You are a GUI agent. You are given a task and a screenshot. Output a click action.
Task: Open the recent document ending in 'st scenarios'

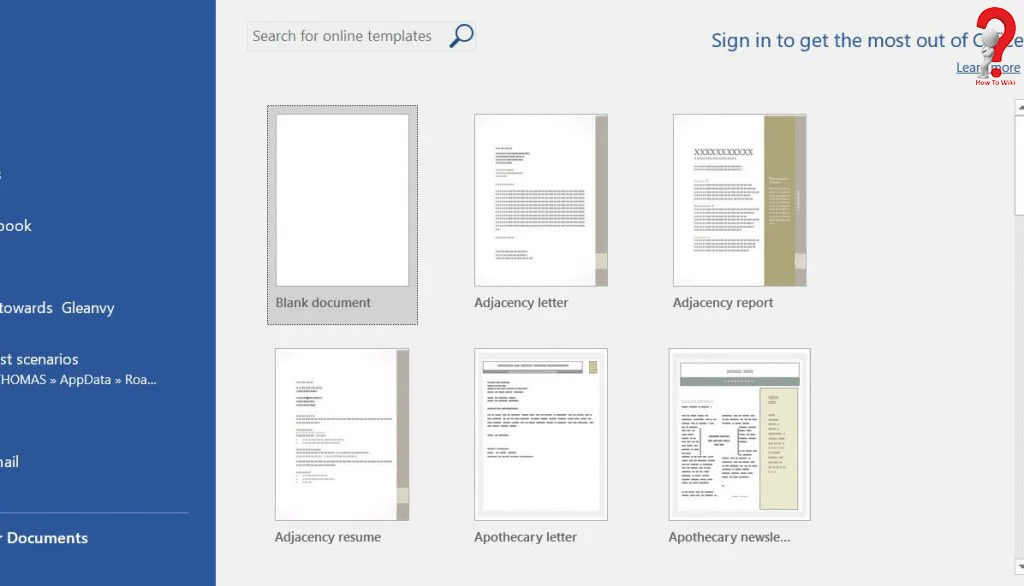pos(39,359)
